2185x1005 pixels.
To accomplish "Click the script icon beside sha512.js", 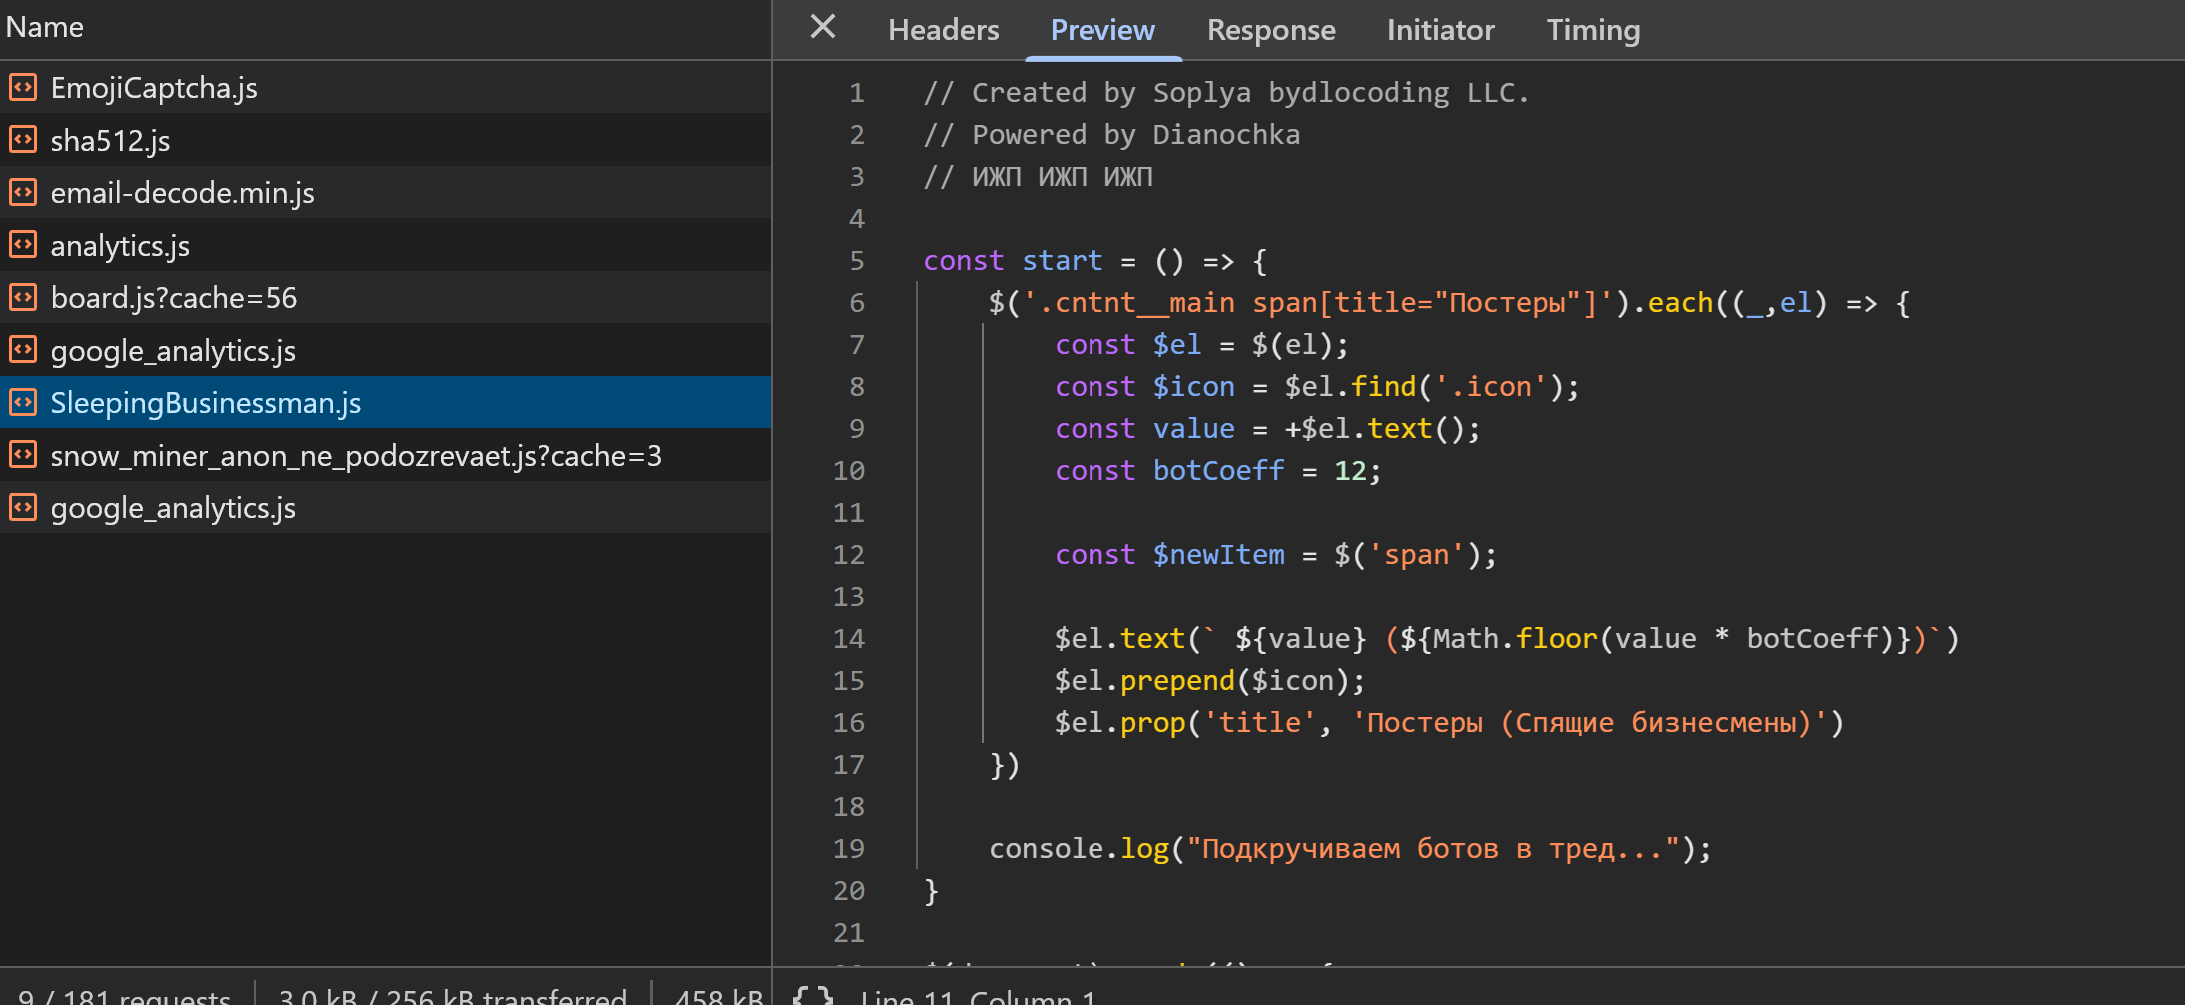I will (23, 140).
